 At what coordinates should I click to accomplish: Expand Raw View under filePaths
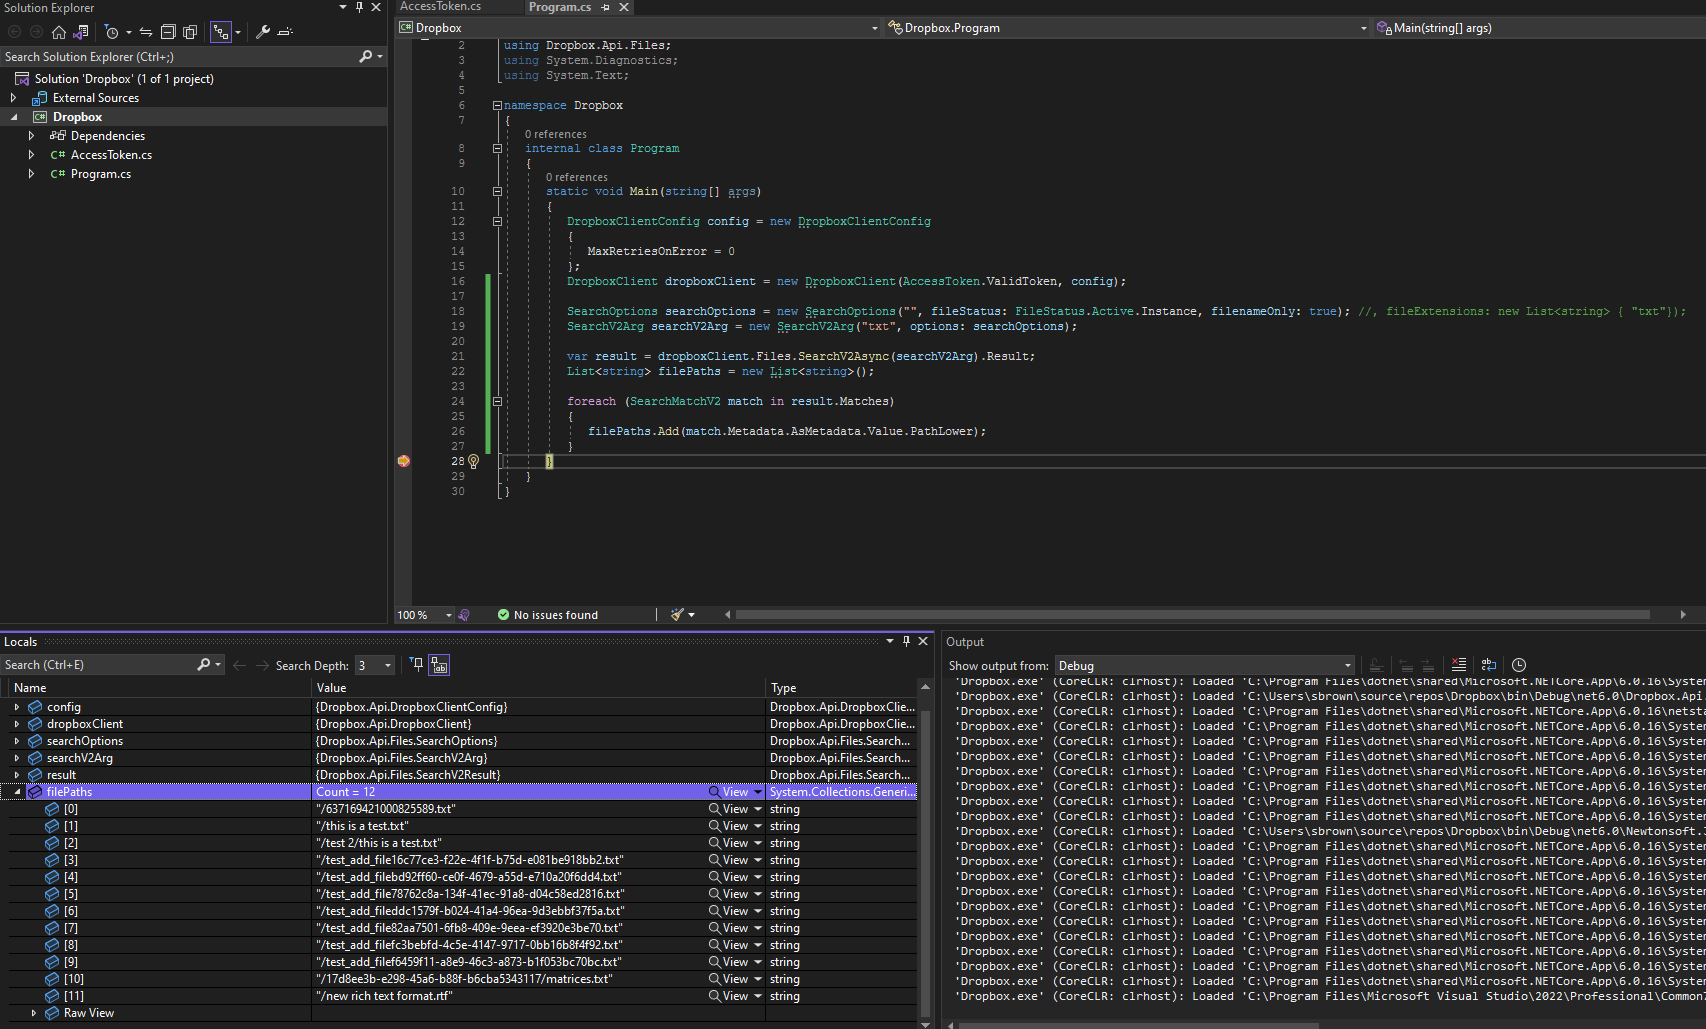coord(34,1013)
